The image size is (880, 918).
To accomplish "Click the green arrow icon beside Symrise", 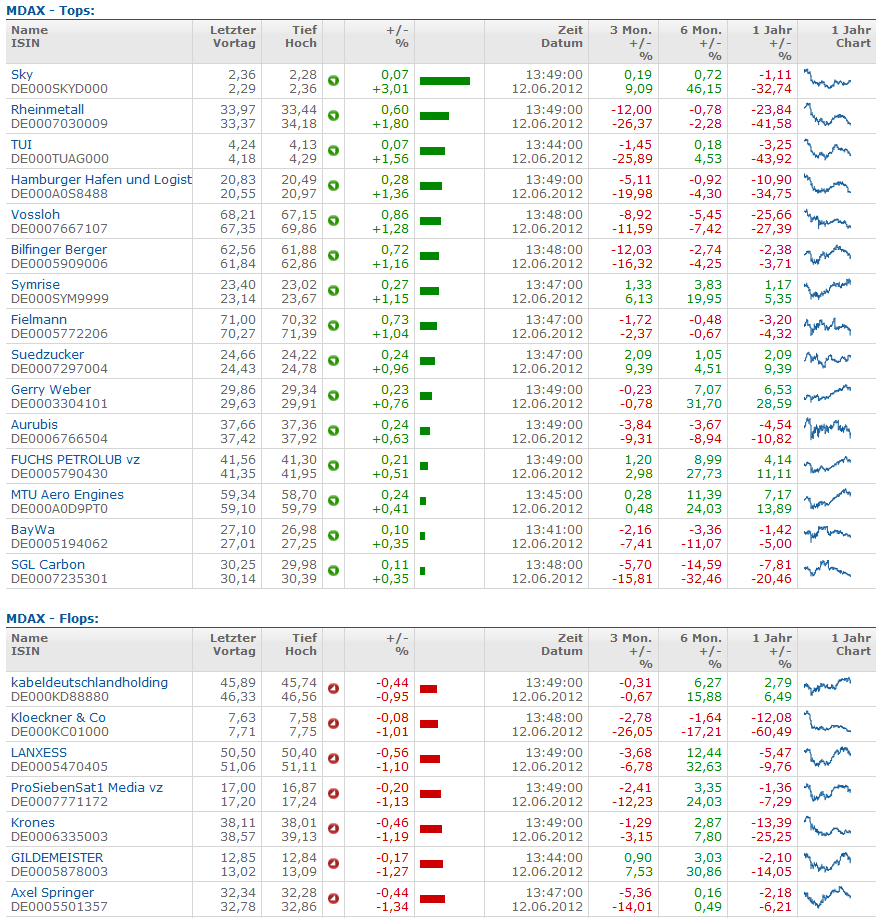I will coord(333,291).
